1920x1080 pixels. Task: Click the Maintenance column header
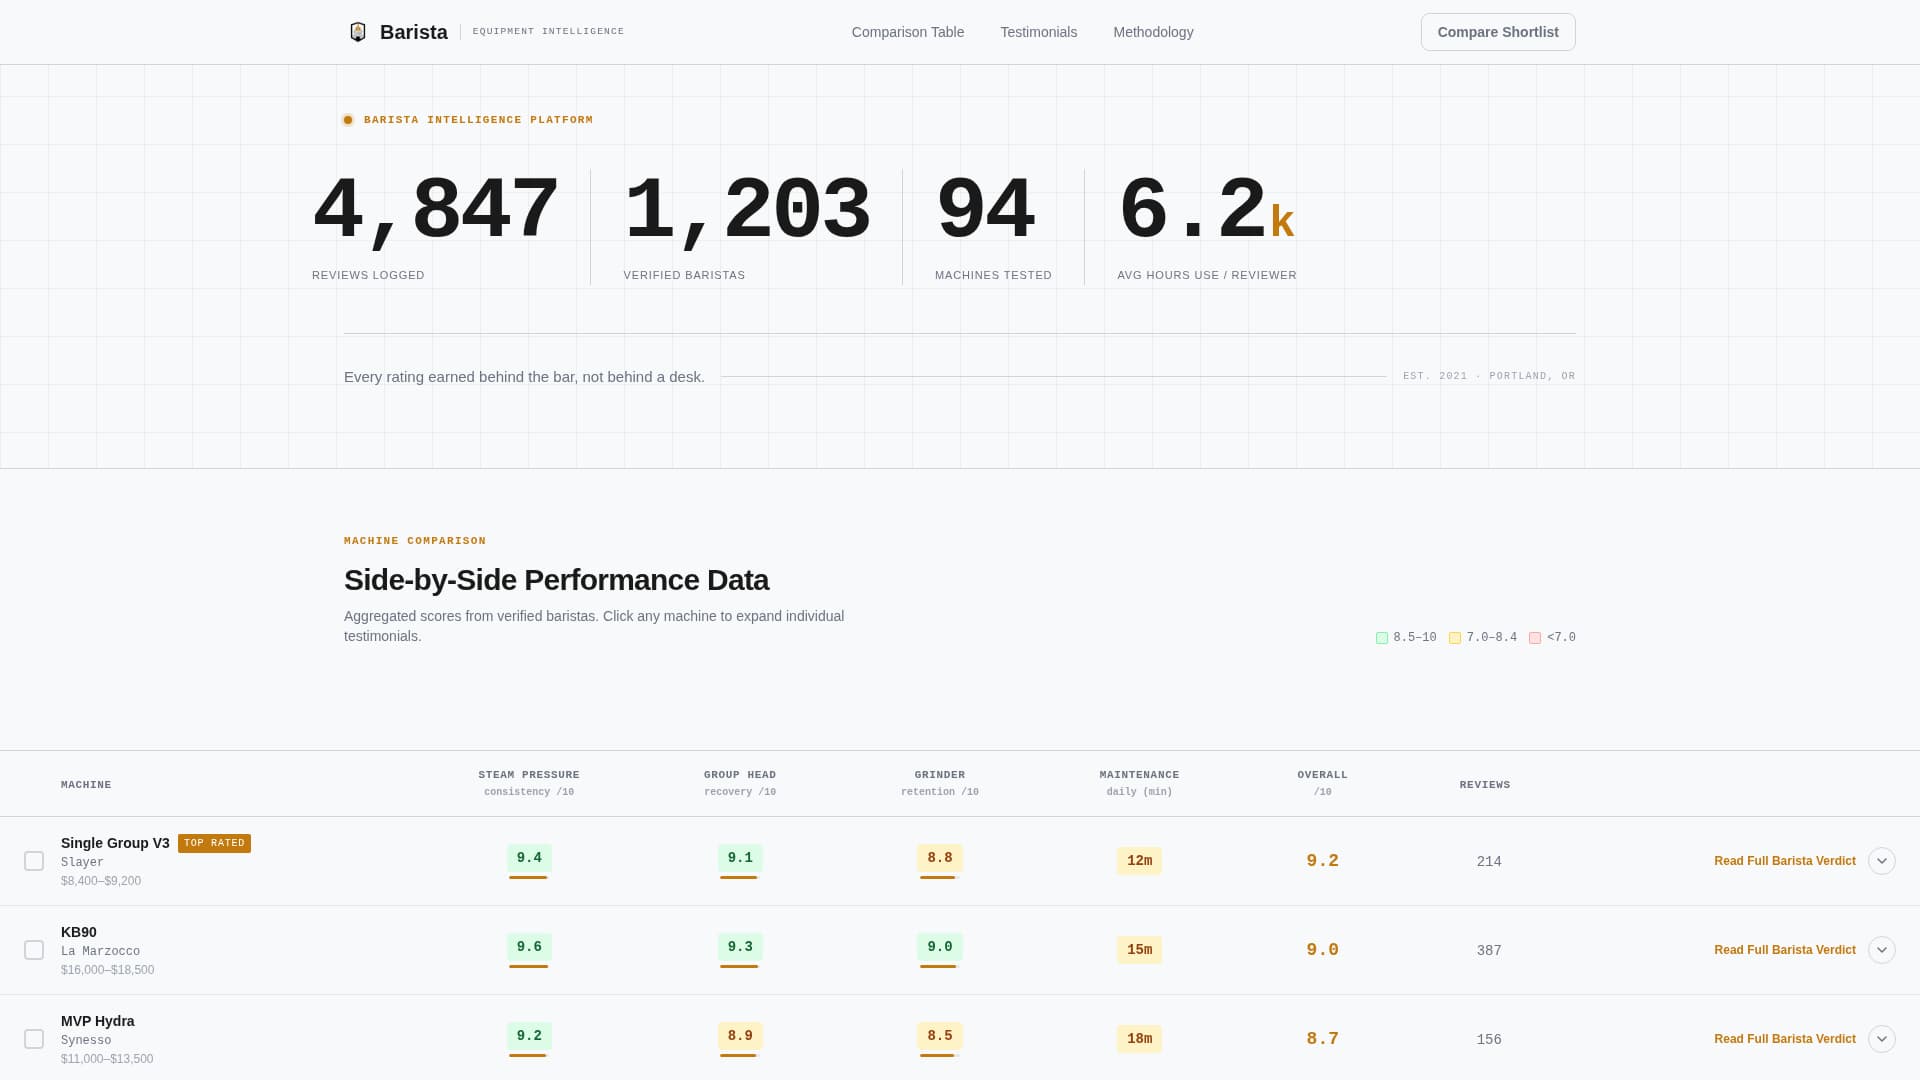pos(1139,783)
